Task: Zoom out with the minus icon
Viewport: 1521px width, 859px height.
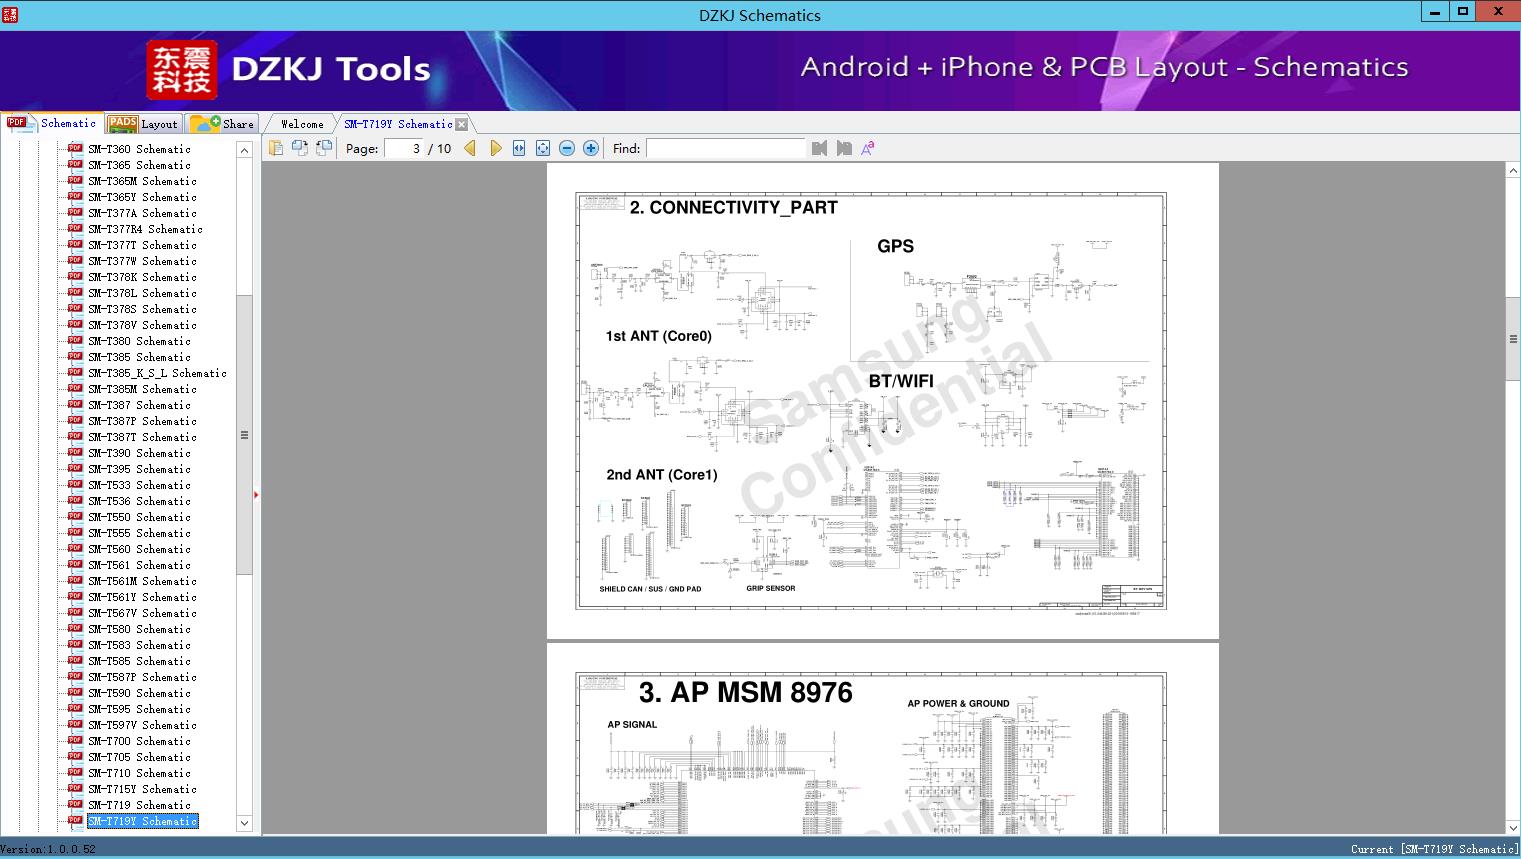Action: pos(567,148)
